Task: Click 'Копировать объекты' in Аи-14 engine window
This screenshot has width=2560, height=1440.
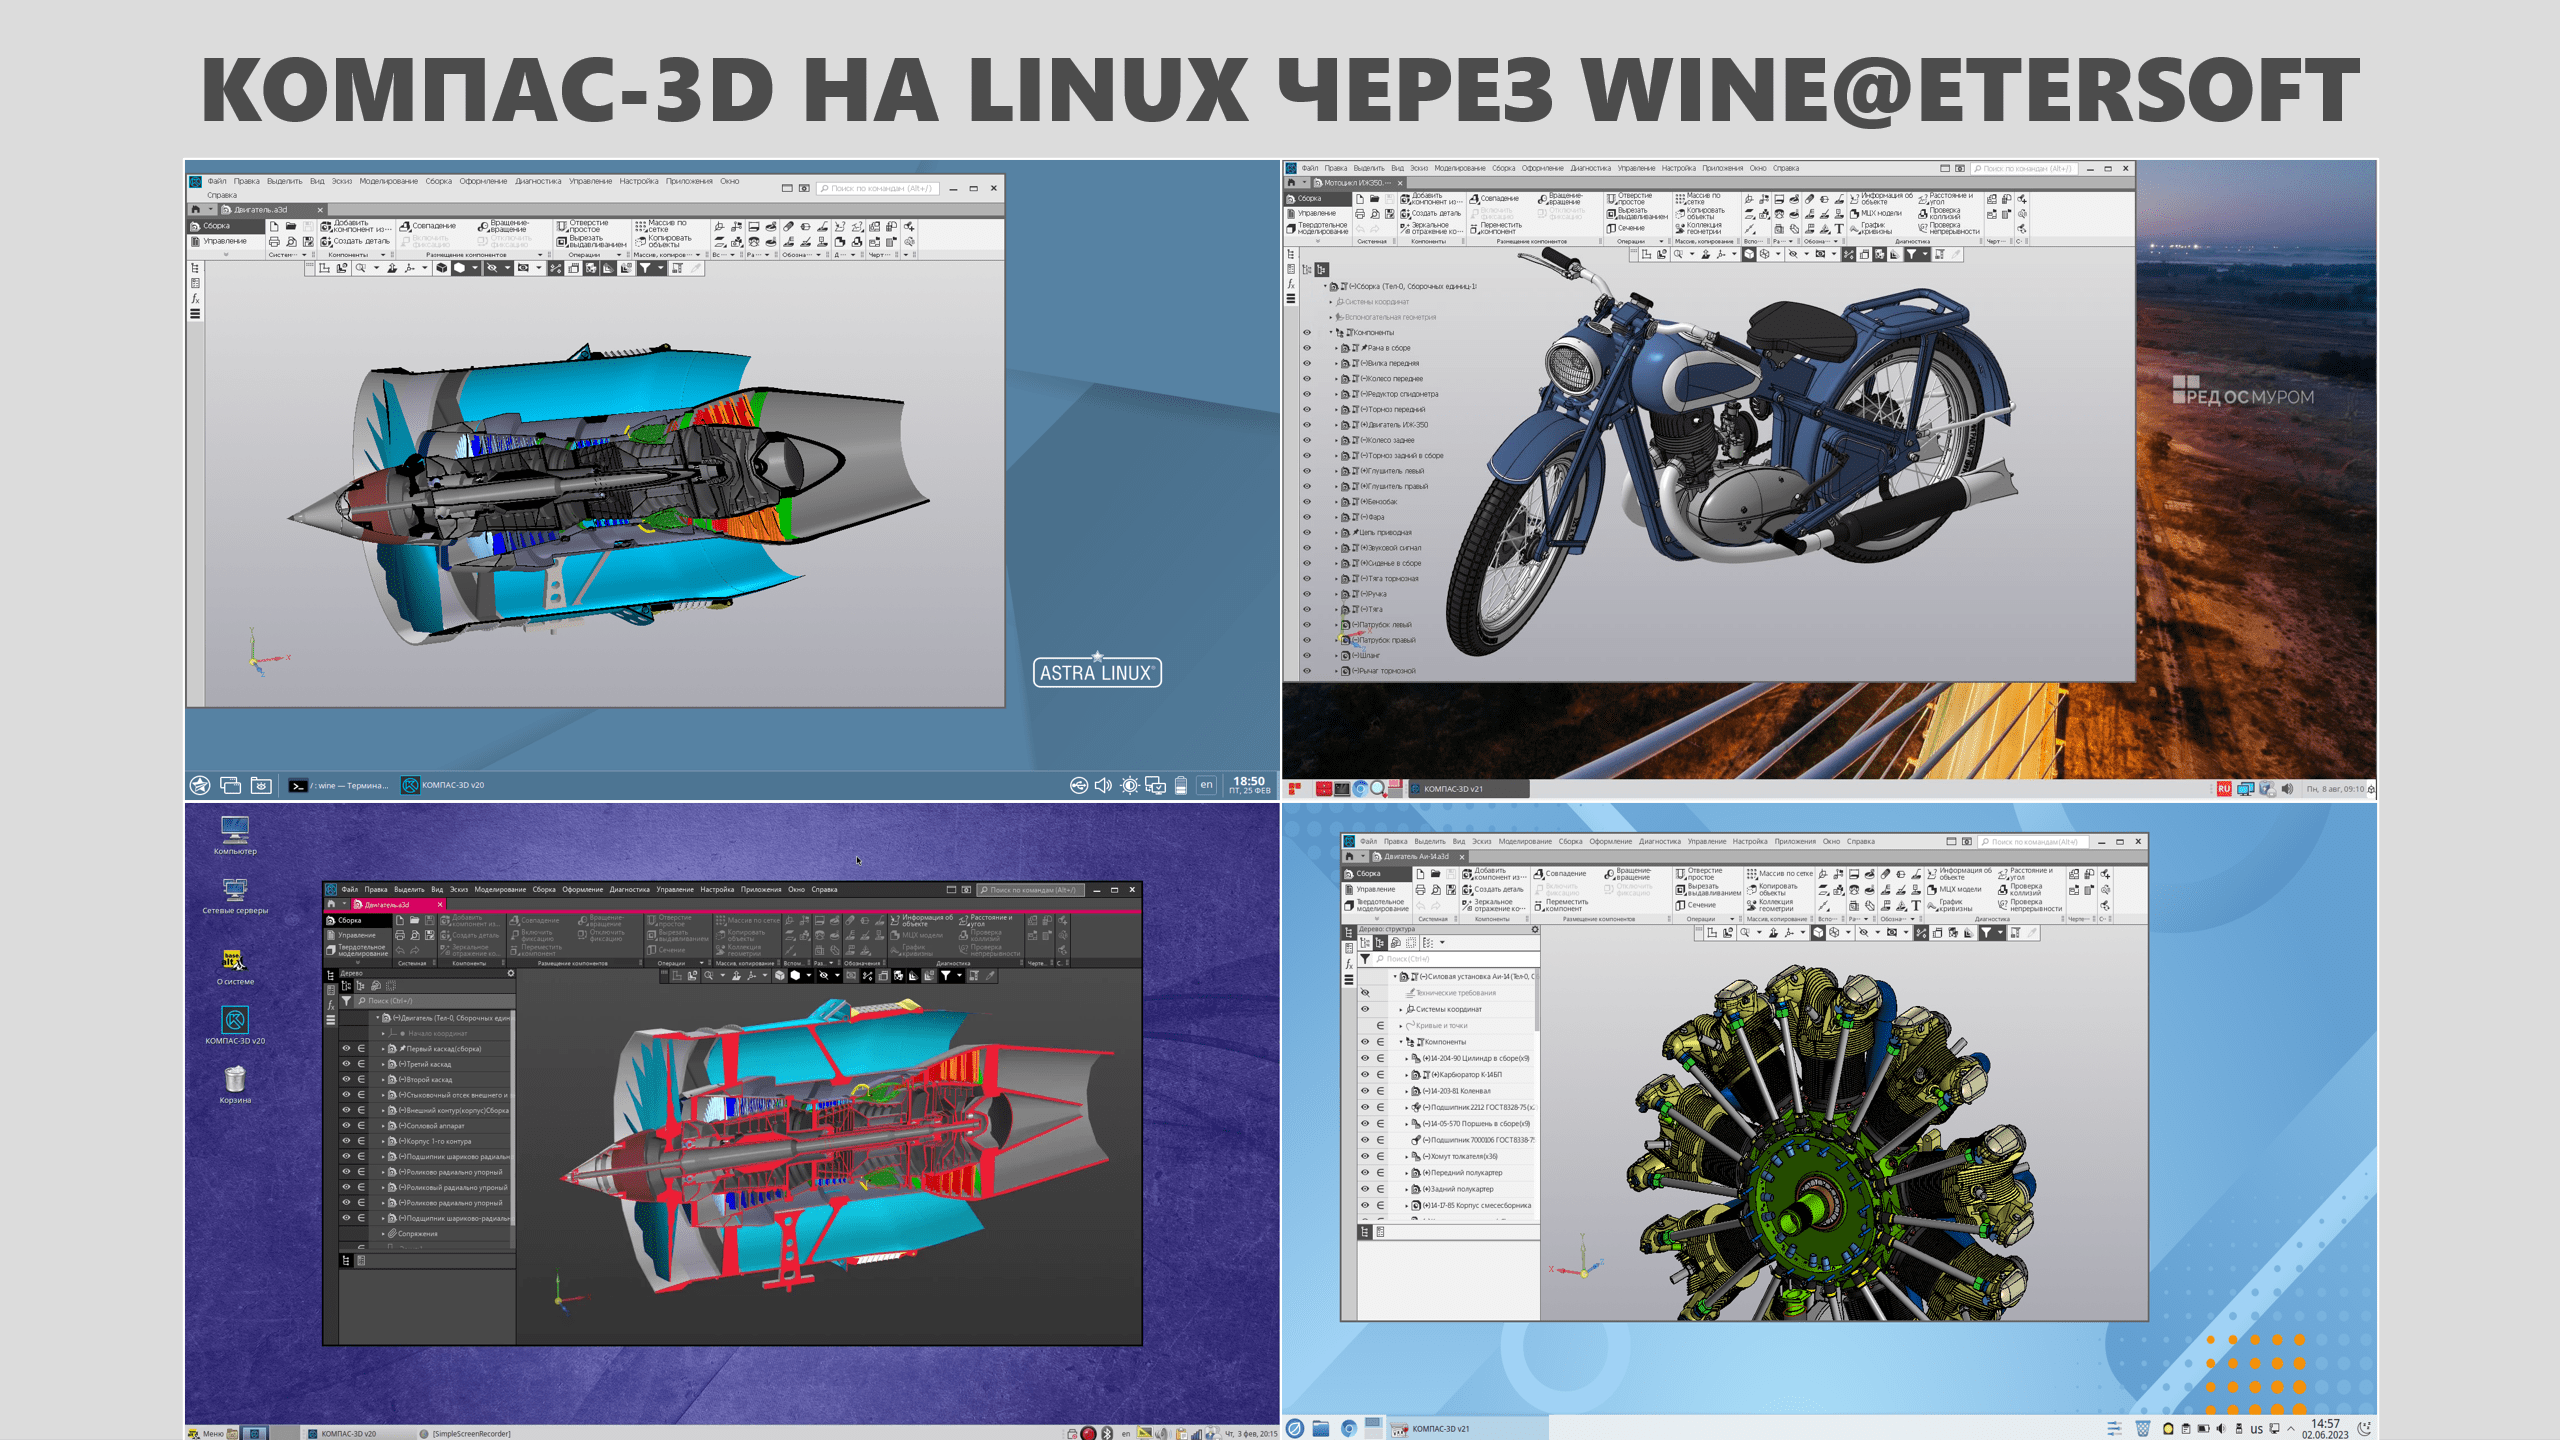Action: point(1772,889)
